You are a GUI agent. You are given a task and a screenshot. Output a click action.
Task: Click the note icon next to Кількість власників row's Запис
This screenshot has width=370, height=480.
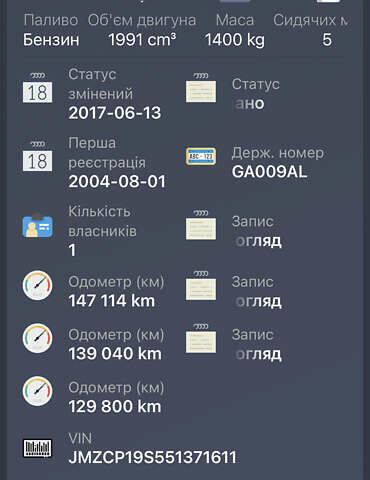pos(201,225)
